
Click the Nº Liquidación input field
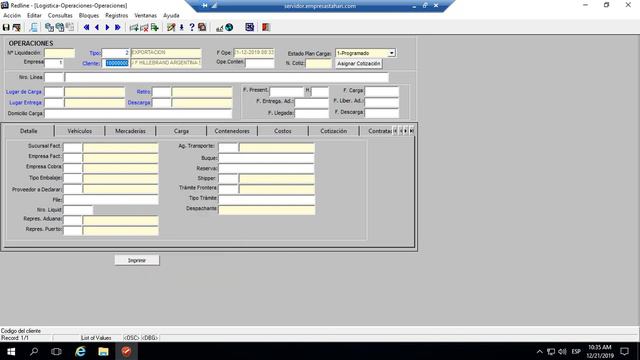point(60,53)
